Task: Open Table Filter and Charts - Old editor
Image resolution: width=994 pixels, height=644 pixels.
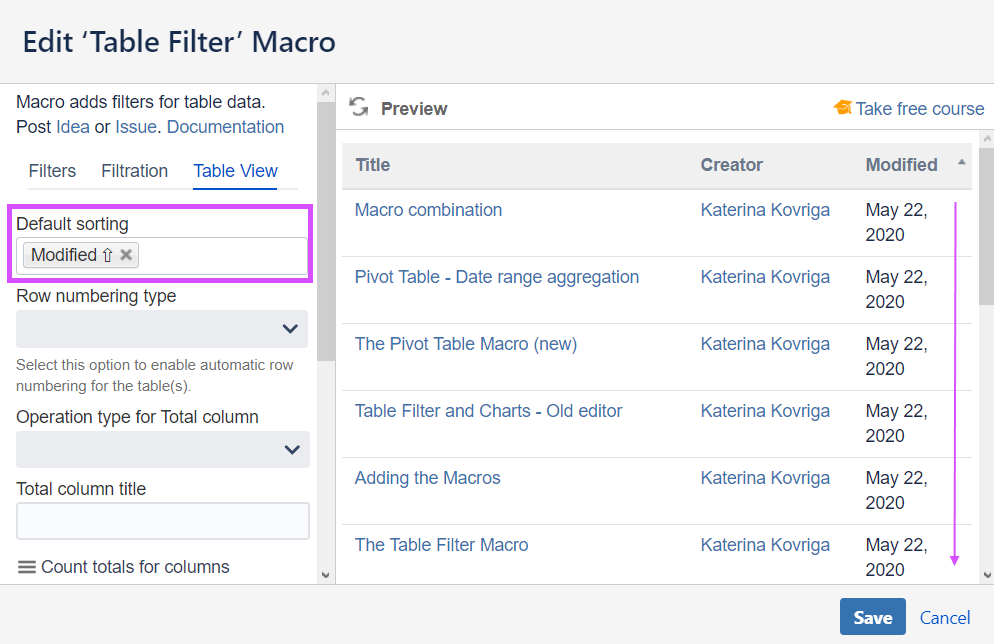Action: pyautogui.click(x=488, y=411)
